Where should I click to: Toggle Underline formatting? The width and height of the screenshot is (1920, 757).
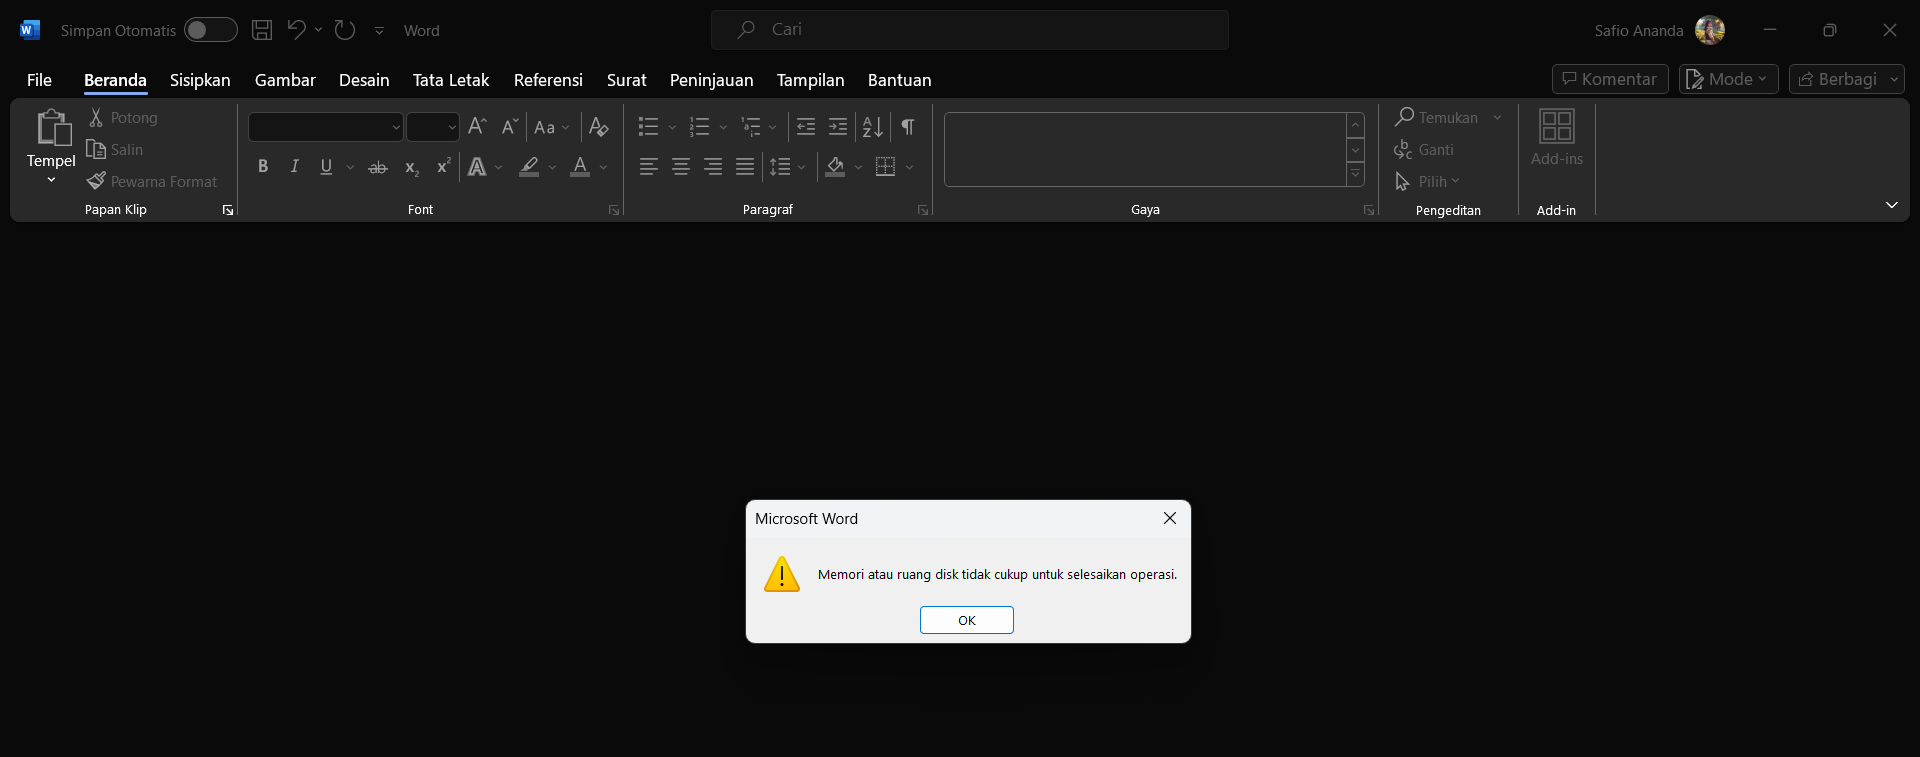coord(326,167)
